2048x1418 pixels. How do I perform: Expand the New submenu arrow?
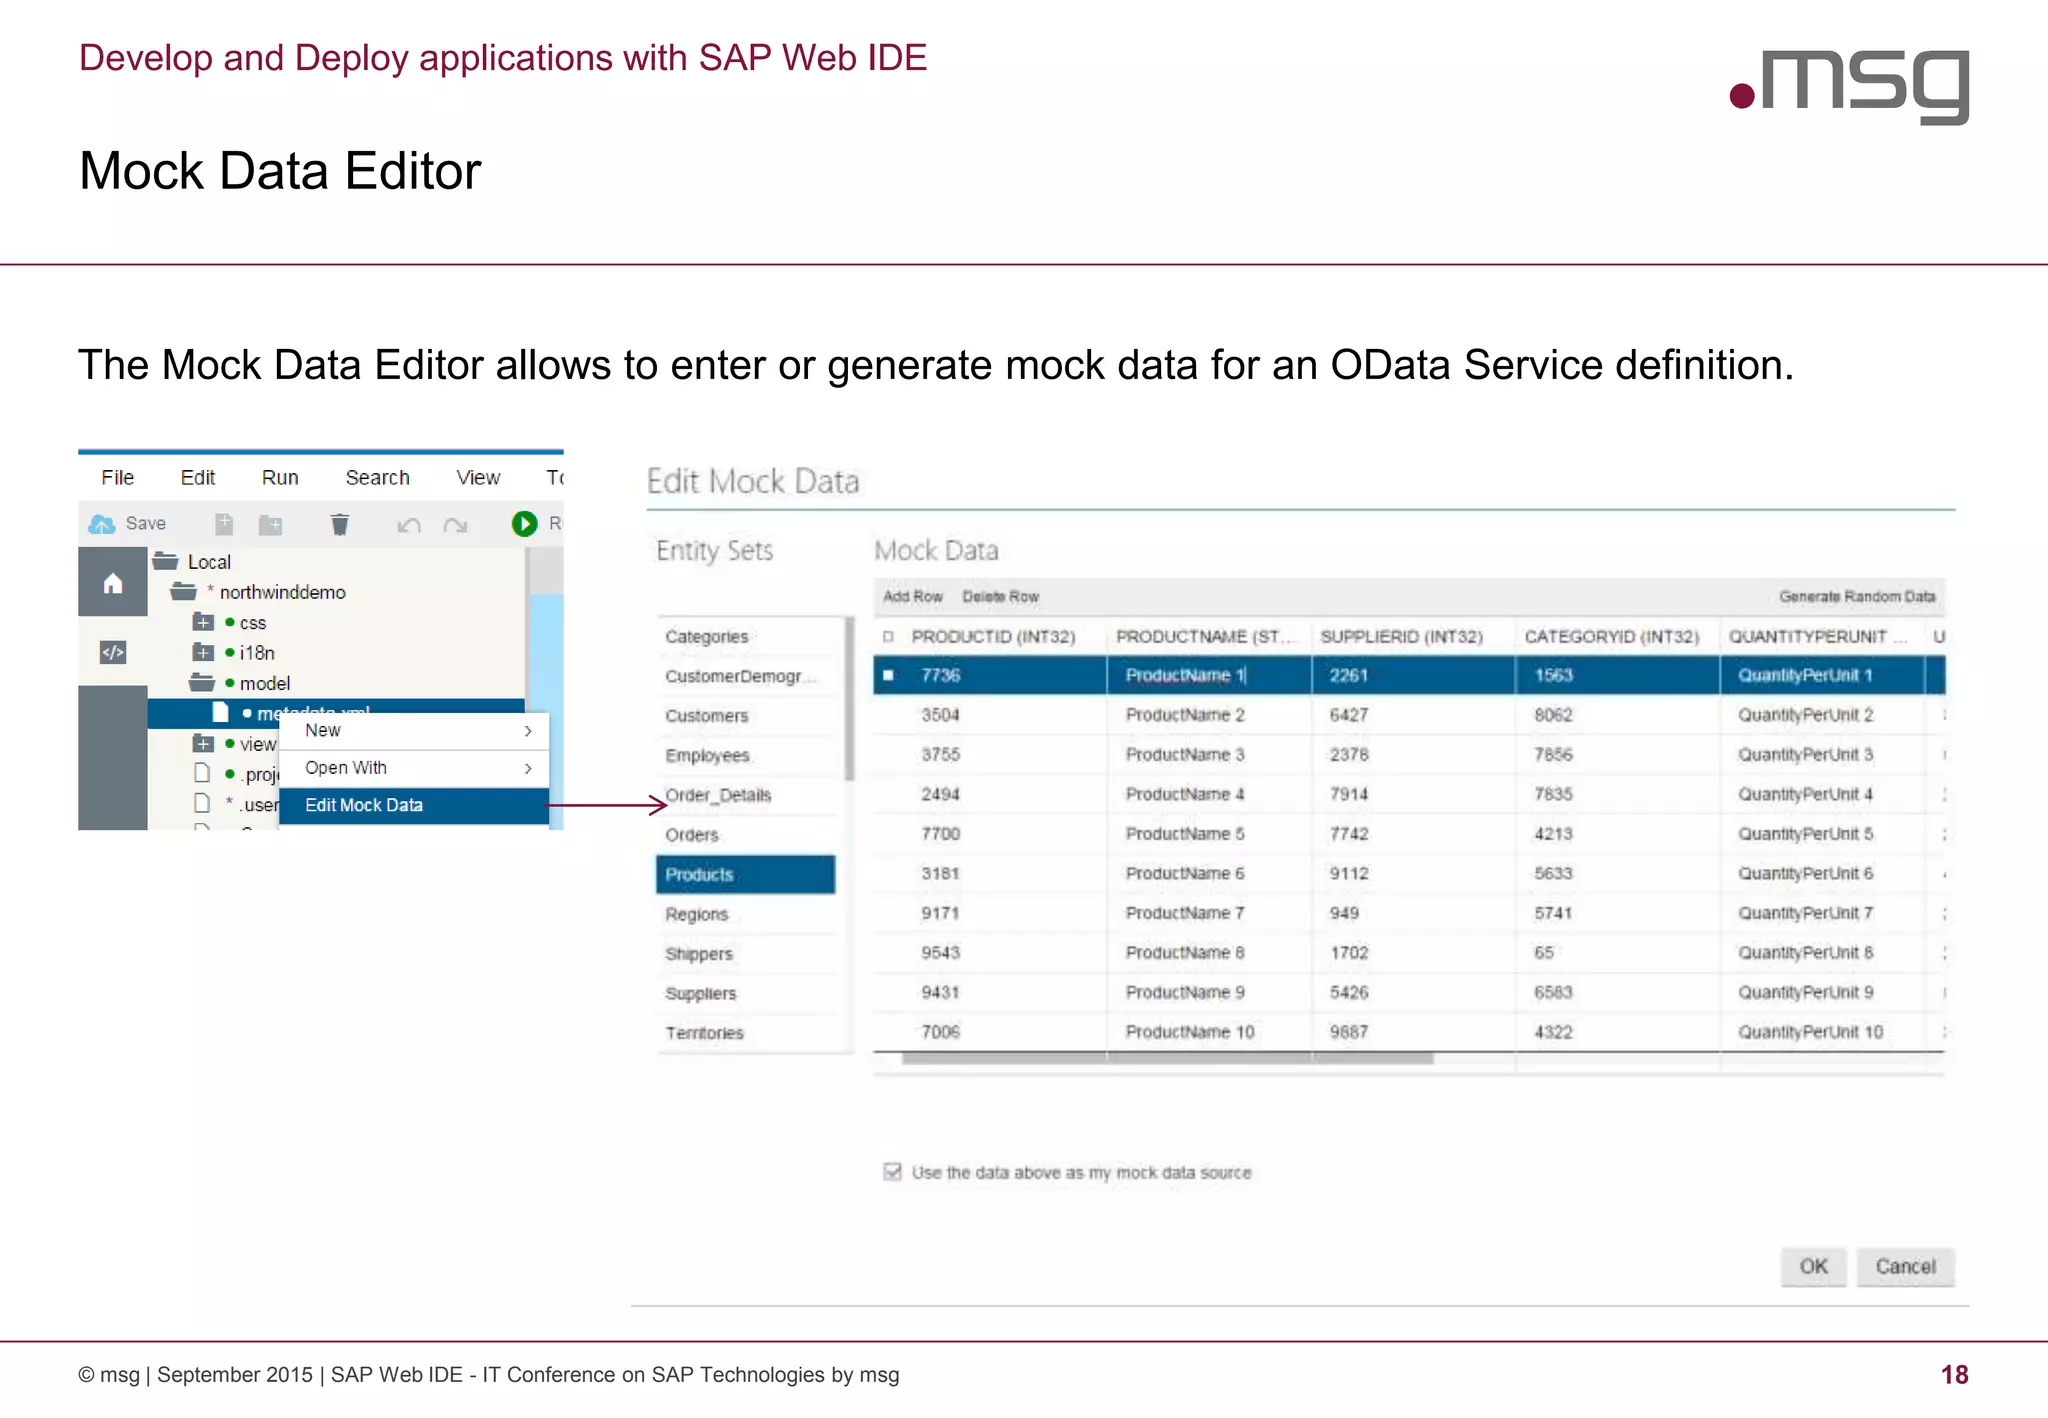tap(528, 731)
